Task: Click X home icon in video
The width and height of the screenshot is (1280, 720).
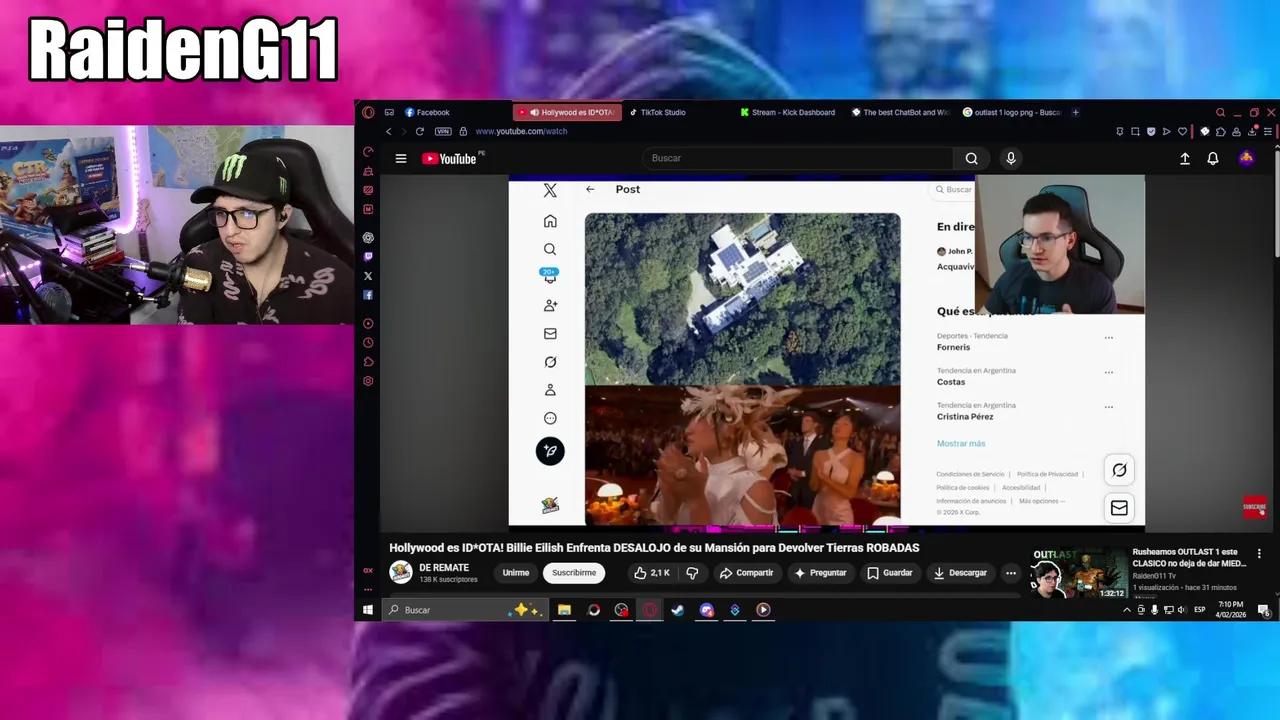Action: [550, 221]
